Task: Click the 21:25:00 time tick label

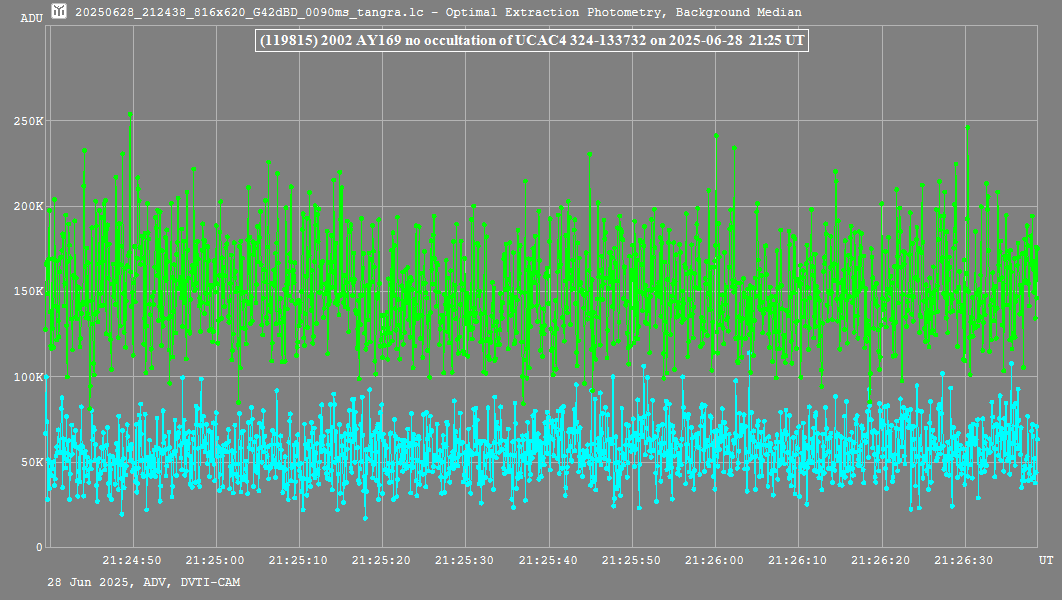Action: click(x=215, y=560)
